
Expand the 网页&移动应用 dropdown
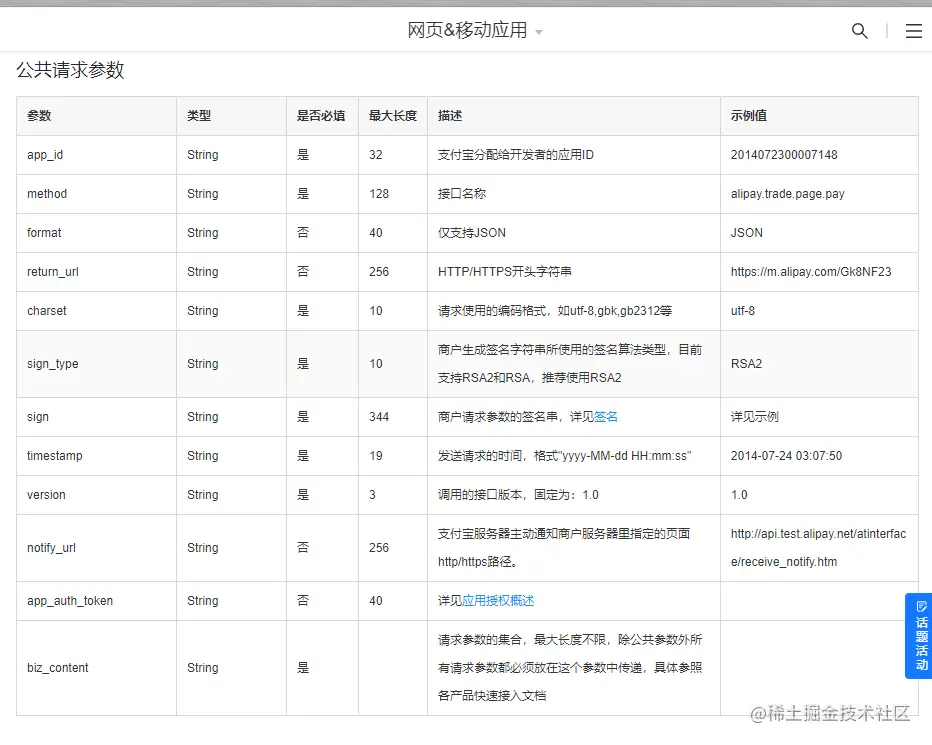[474, 30]
